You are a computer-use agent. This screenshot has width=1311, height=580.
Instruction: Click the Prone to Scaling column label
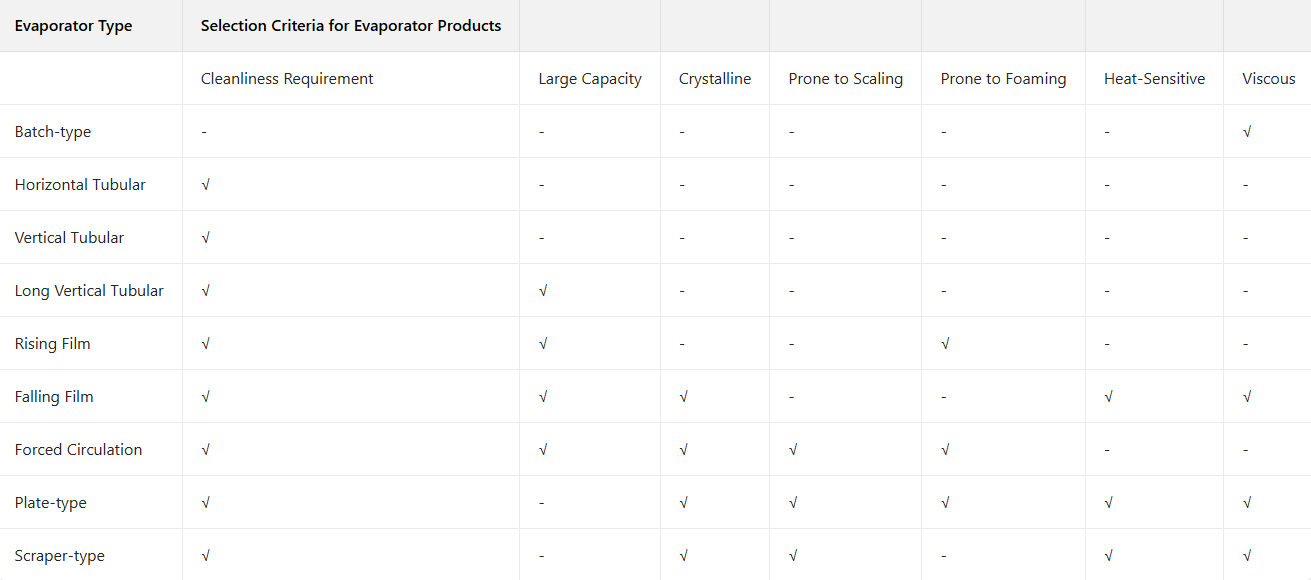point(845,79)
